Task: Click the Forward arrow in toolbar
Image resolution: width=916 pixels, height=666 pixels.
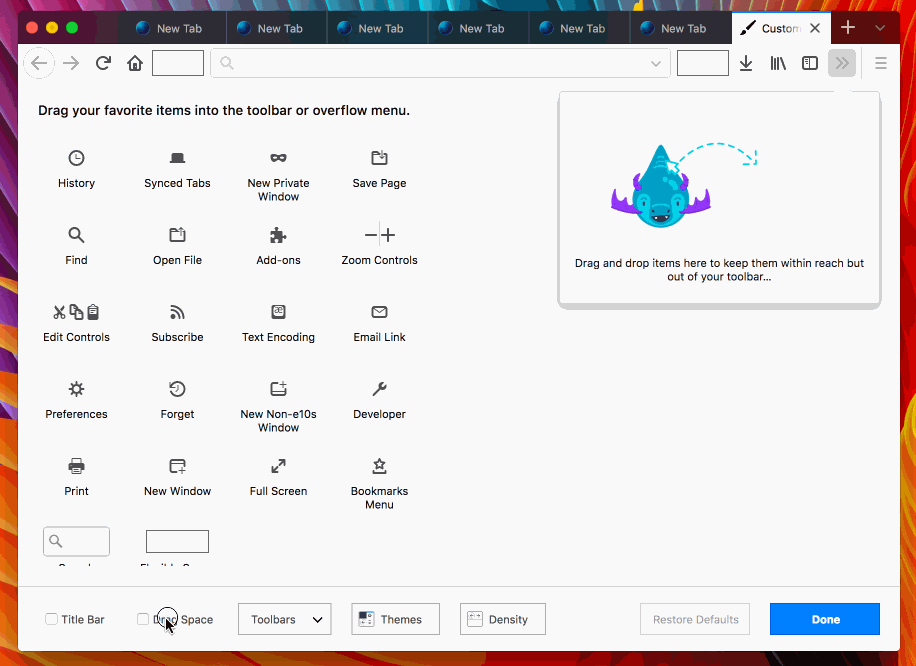Action: [71, 63]
